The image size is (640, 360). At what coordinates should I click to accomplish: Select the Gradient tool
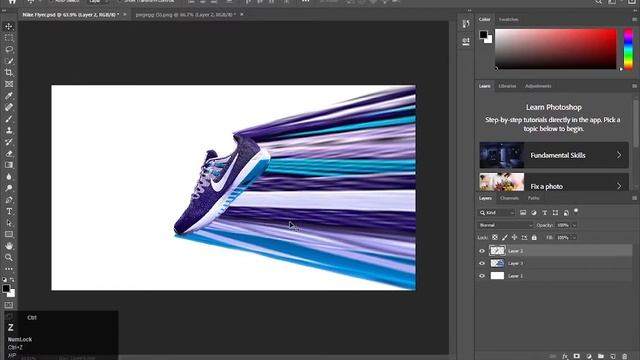click(x=9, y=165)
